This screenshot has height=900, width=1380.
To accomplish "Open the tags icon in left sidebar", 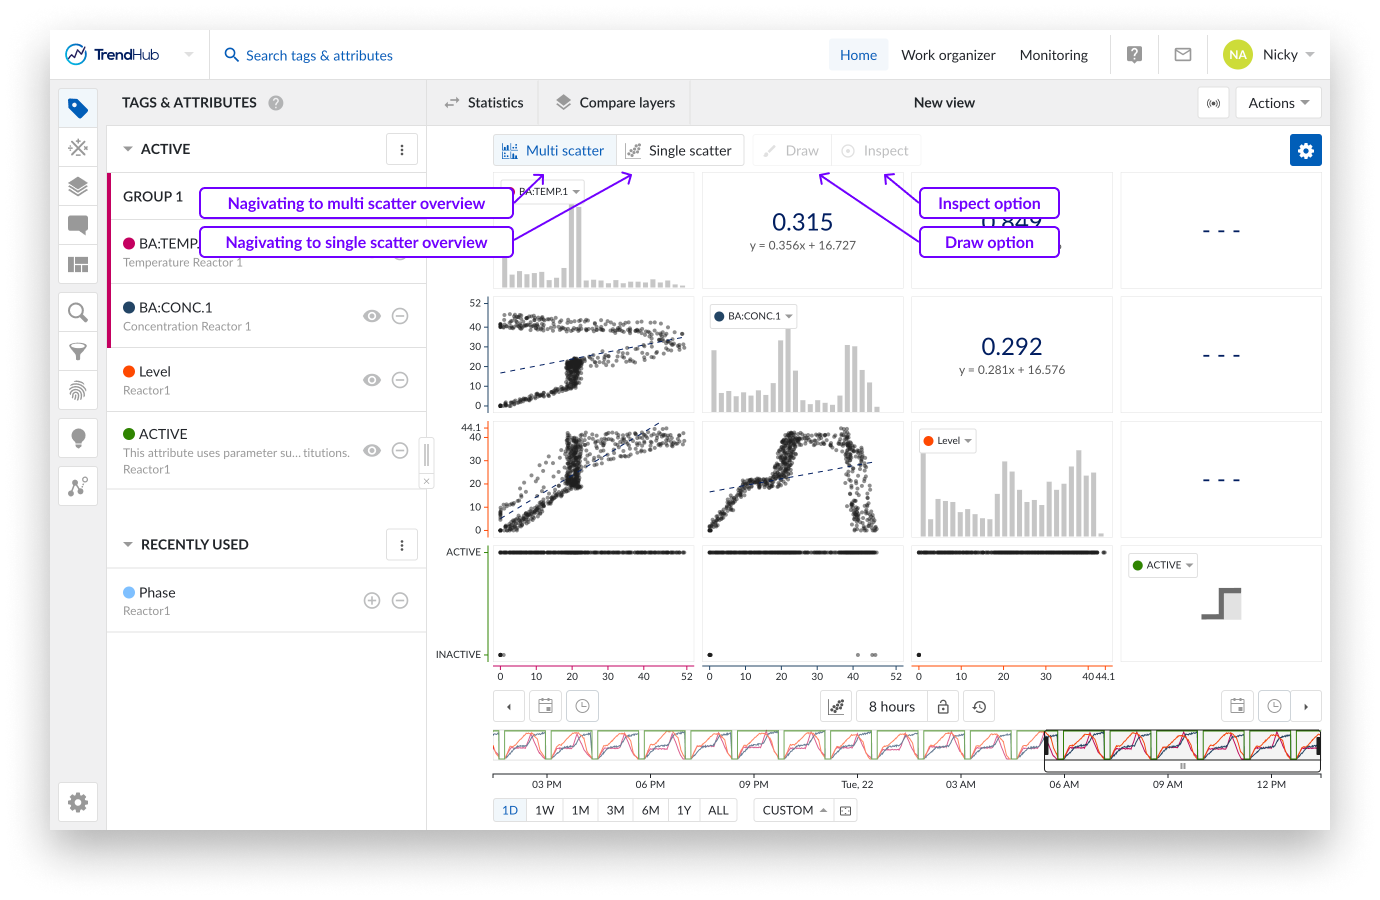I will coord(78,108).
